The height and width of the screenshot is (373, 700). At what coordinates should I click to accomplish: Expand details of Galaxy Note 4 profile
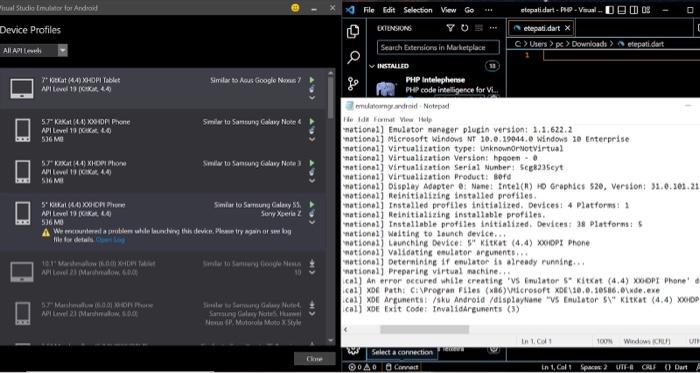312,139
